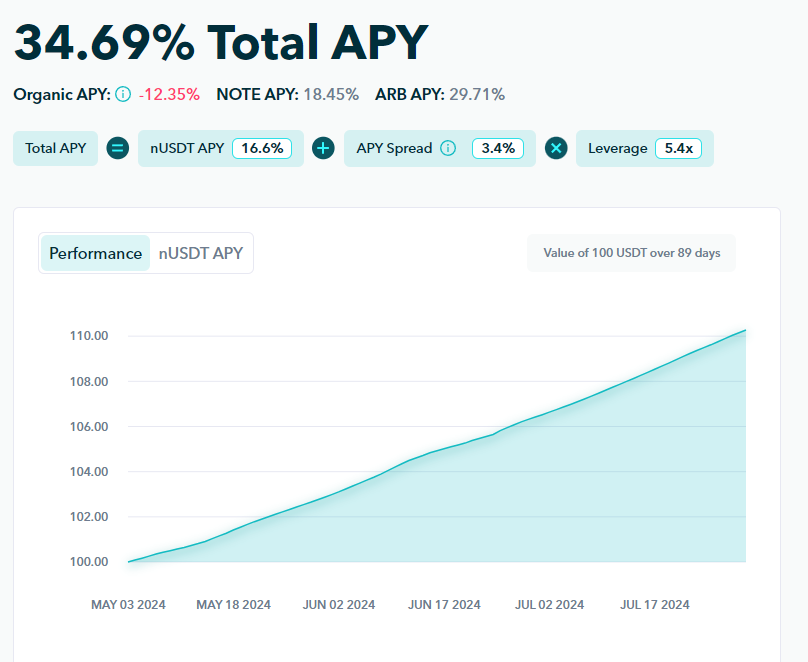
Task: Click the negative Organic APY percentage
Action: 169,95
